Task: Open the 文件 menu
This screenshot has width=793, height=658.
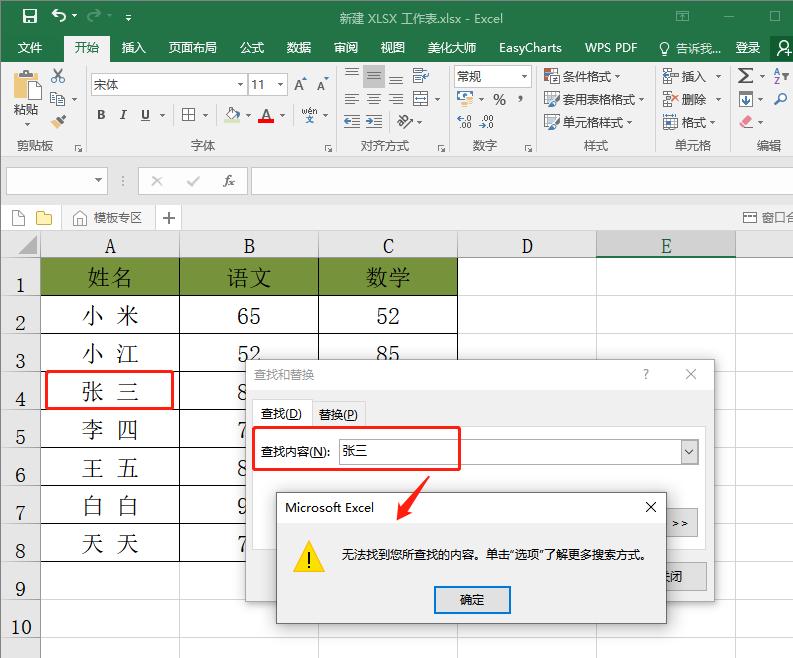Action: tap(30, 48)
